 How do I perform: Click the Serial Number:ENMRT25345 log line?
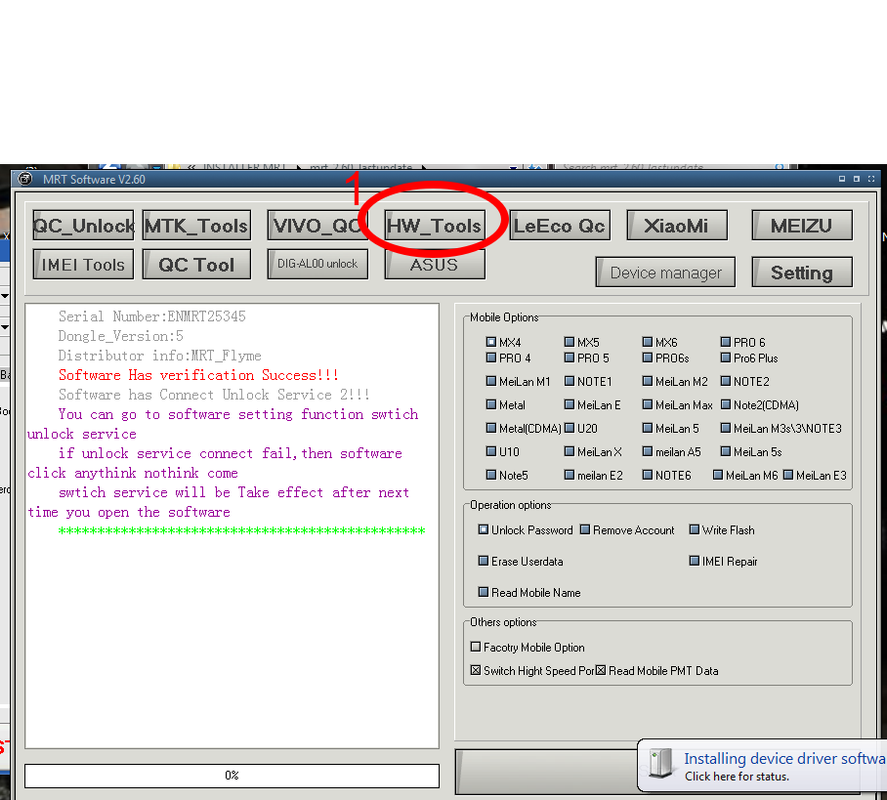pyautogui.click(x=152, y=316)
